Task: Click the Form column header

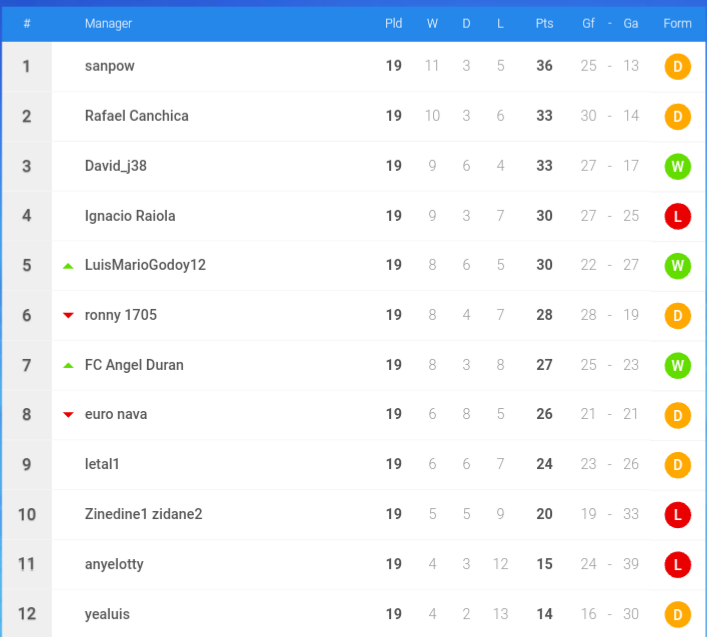Action: (677, 23)
